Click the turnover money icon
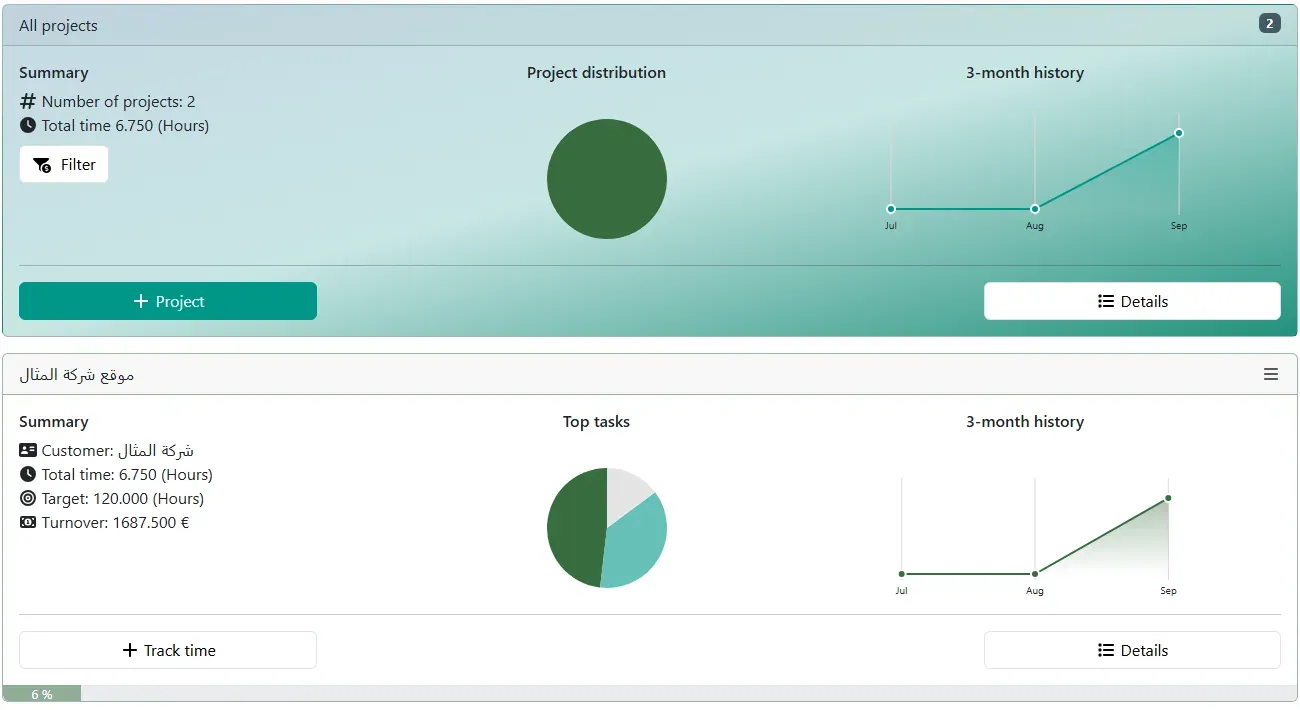 point(28,522)
